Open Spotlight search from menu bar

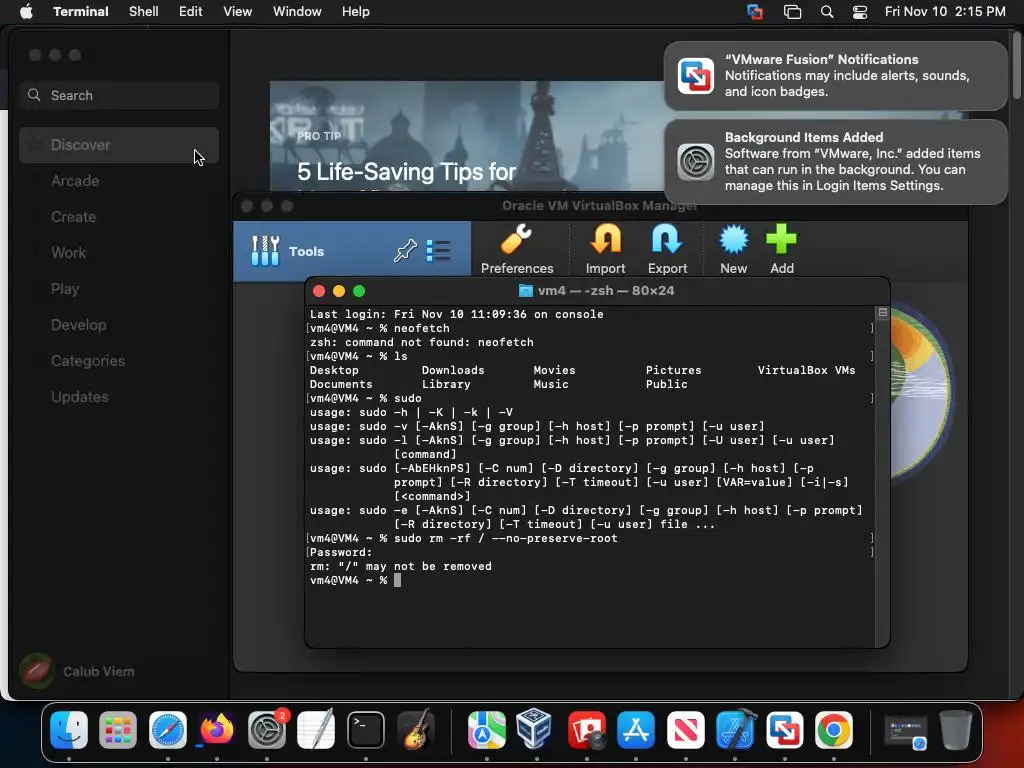coord(827,11)
